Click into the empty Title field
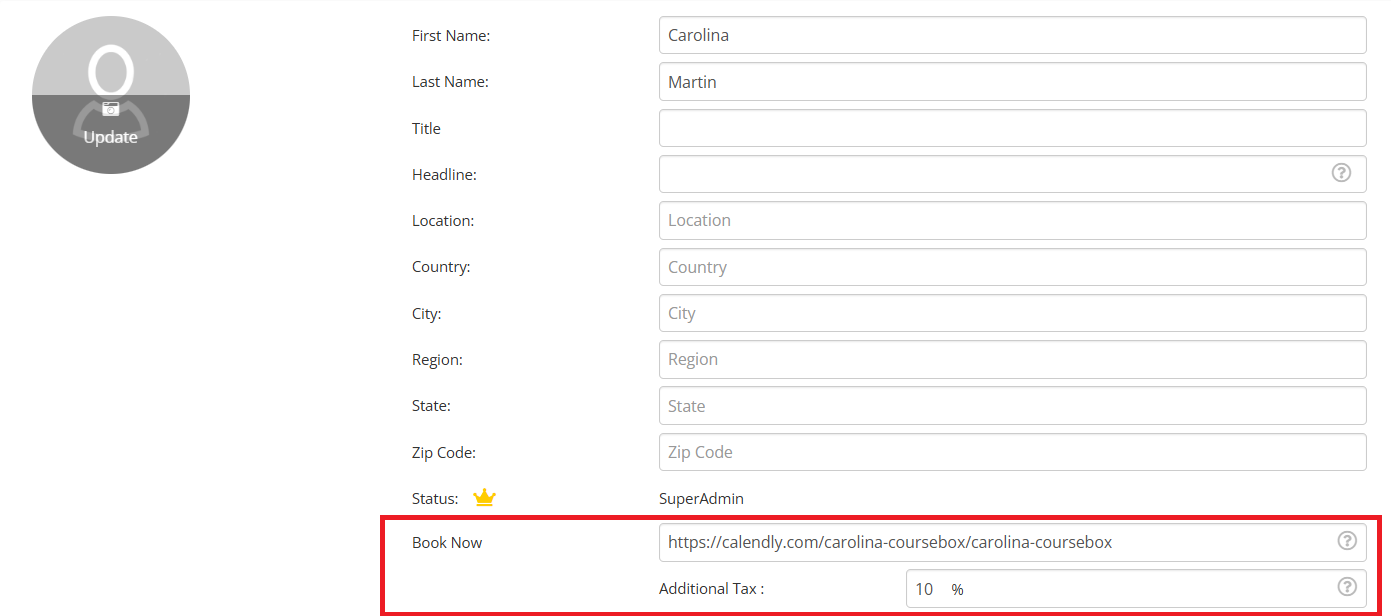1391x616 pixels. pyautogui.click(x=1012, y=128)
